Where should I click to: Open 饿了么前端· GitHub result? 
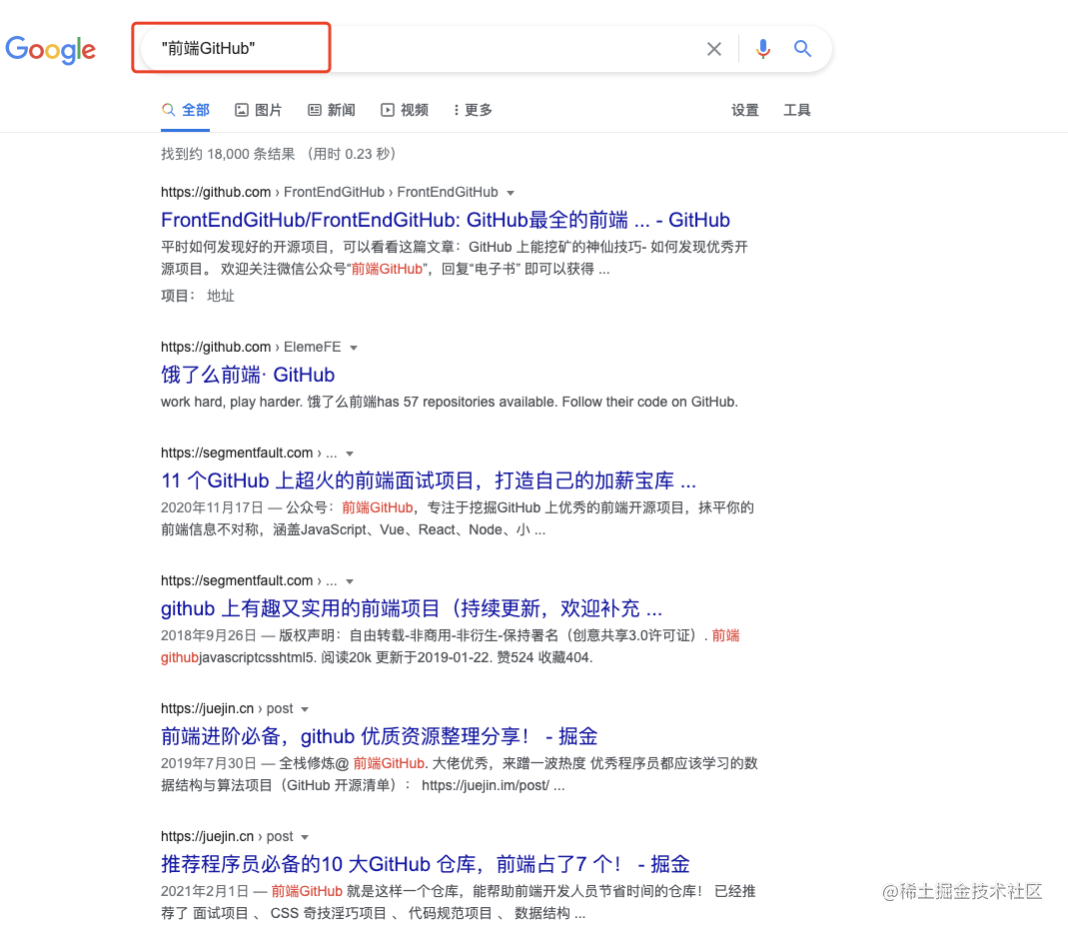tap(248, 375)
